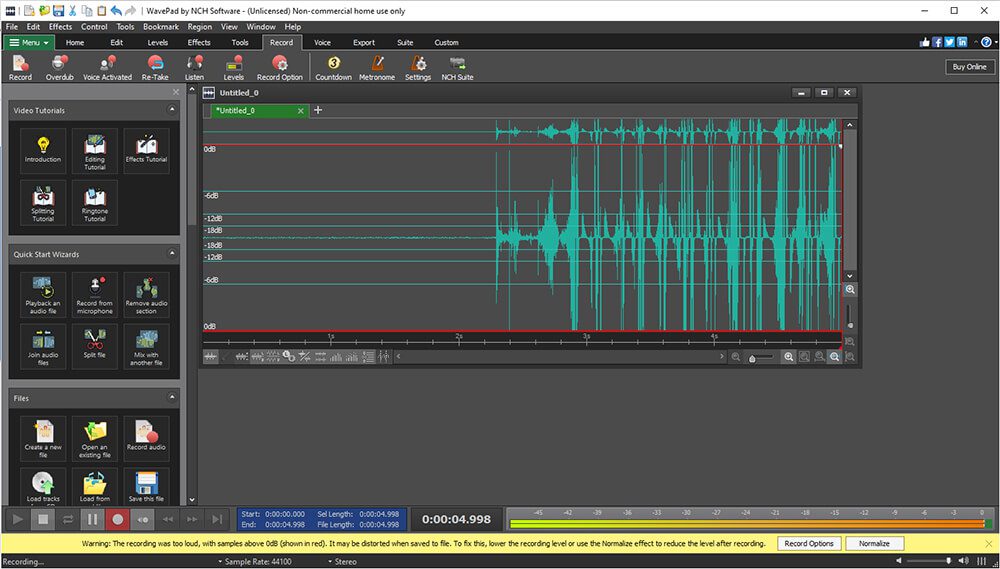The width and height of the screenshot is (1000, 569).
Task: Open the Voice Activated recording option
Action: pos(107,68)
